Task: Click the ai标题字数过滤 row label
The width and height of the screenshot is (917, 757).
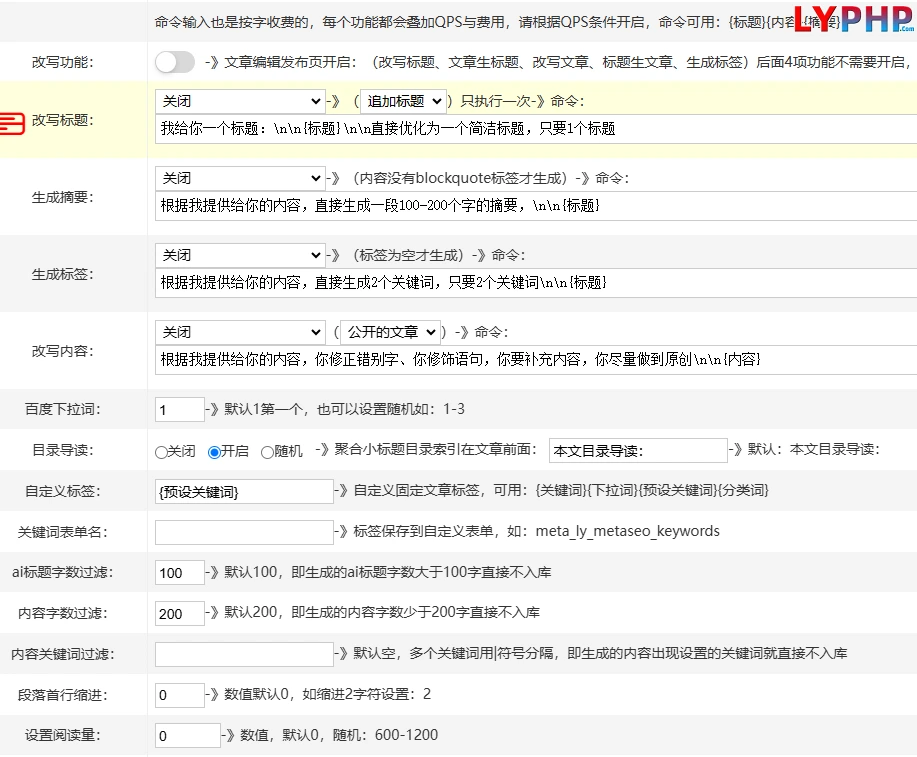Action: coord(63,573)
